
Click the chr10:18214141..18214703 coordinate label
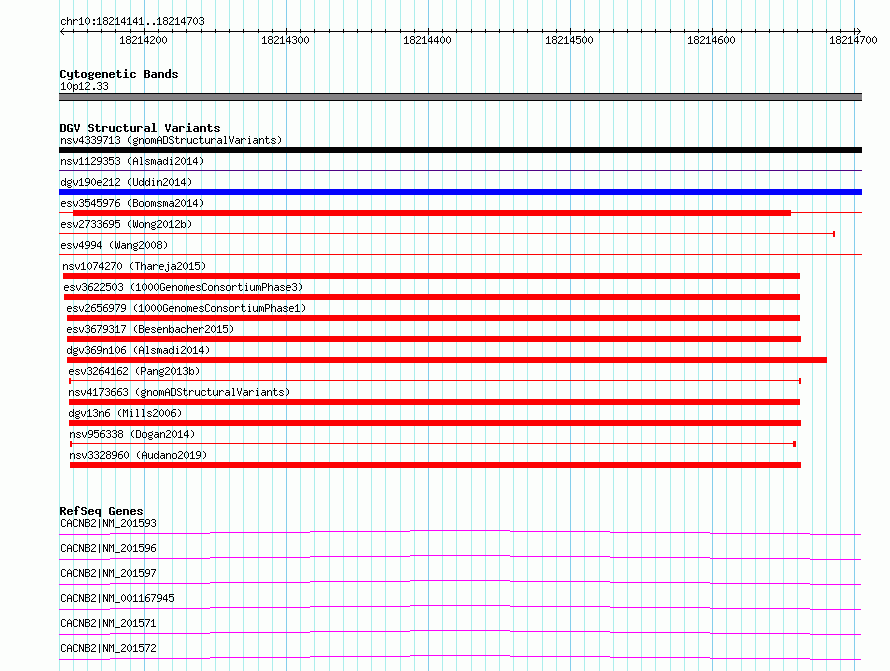tap(132, 21)
